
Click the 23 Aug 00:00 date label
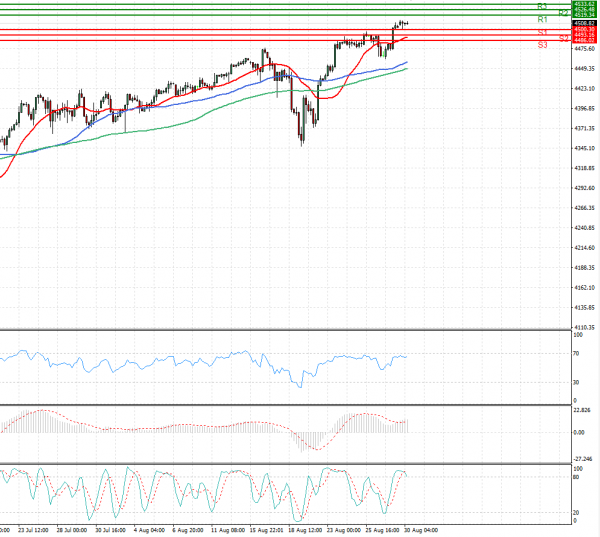coord(344,530)
